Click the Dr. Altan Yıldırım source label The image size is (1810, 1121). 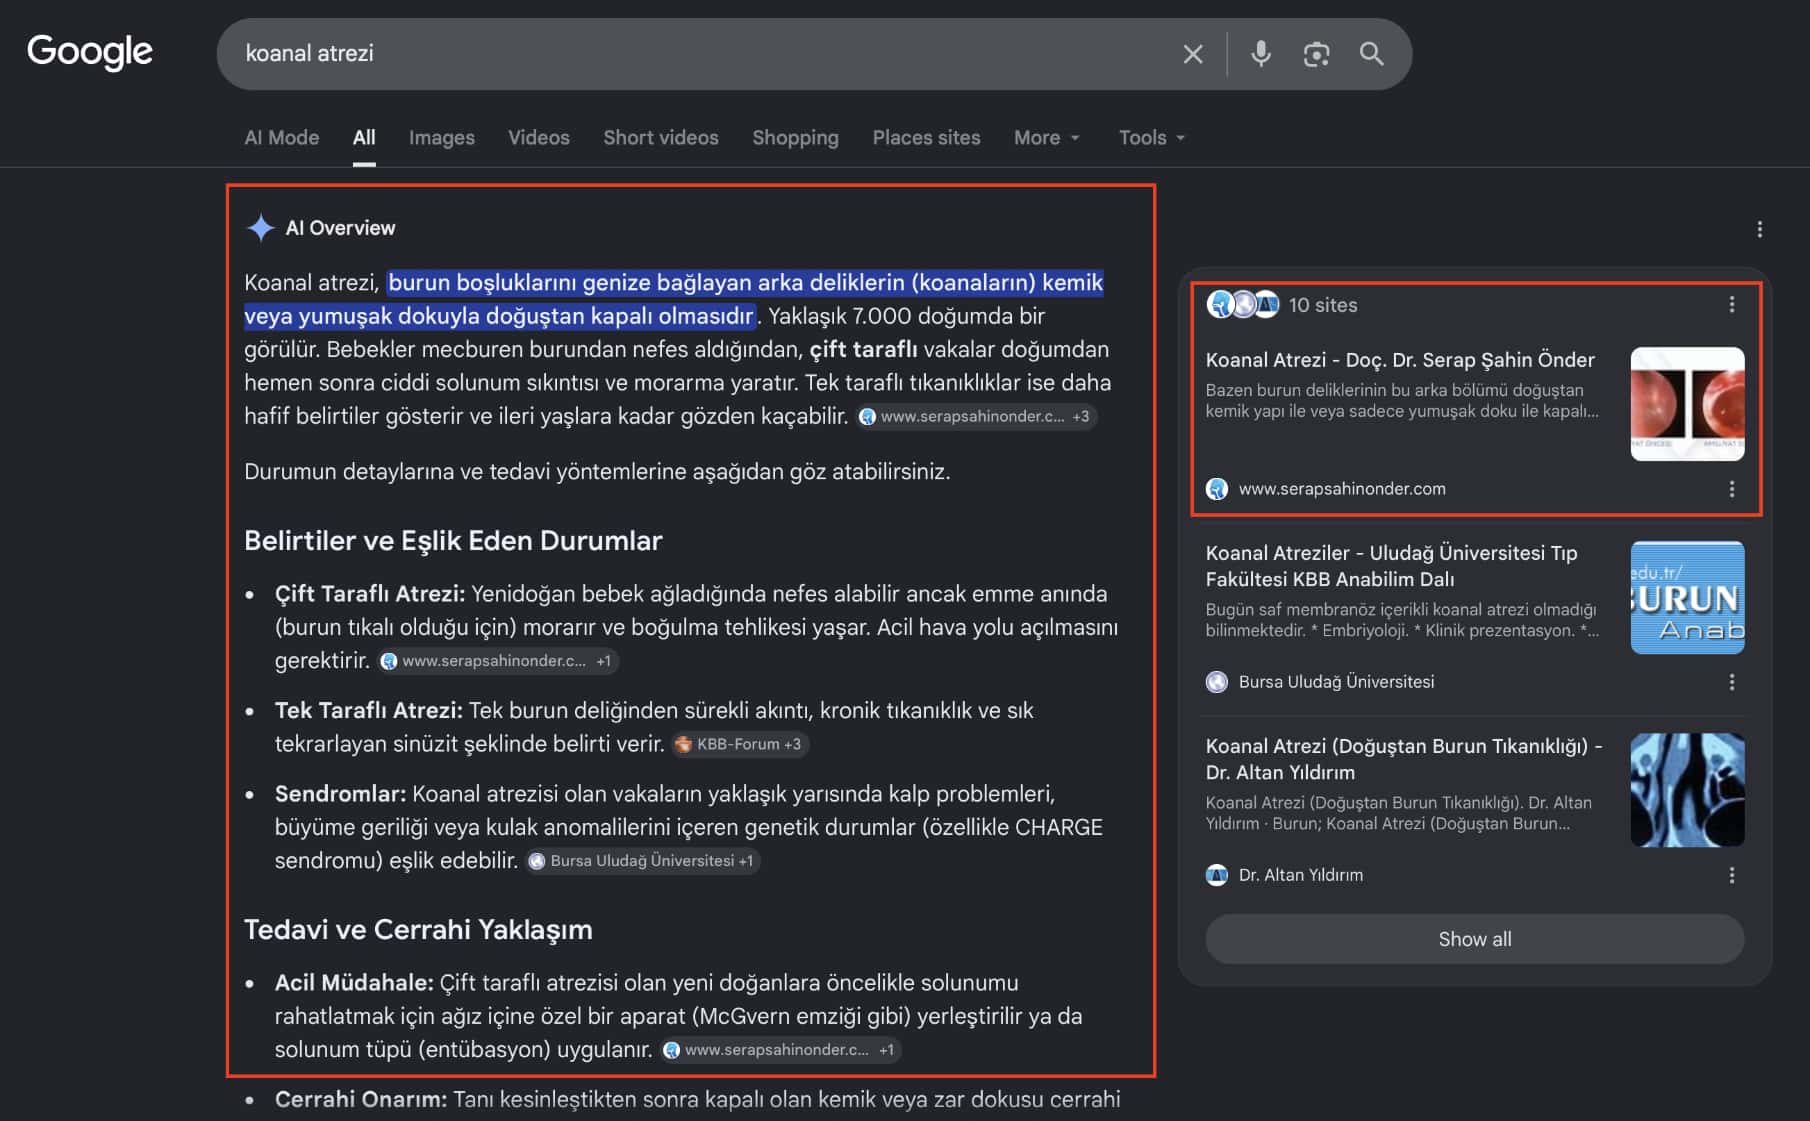pos(1301,875)
